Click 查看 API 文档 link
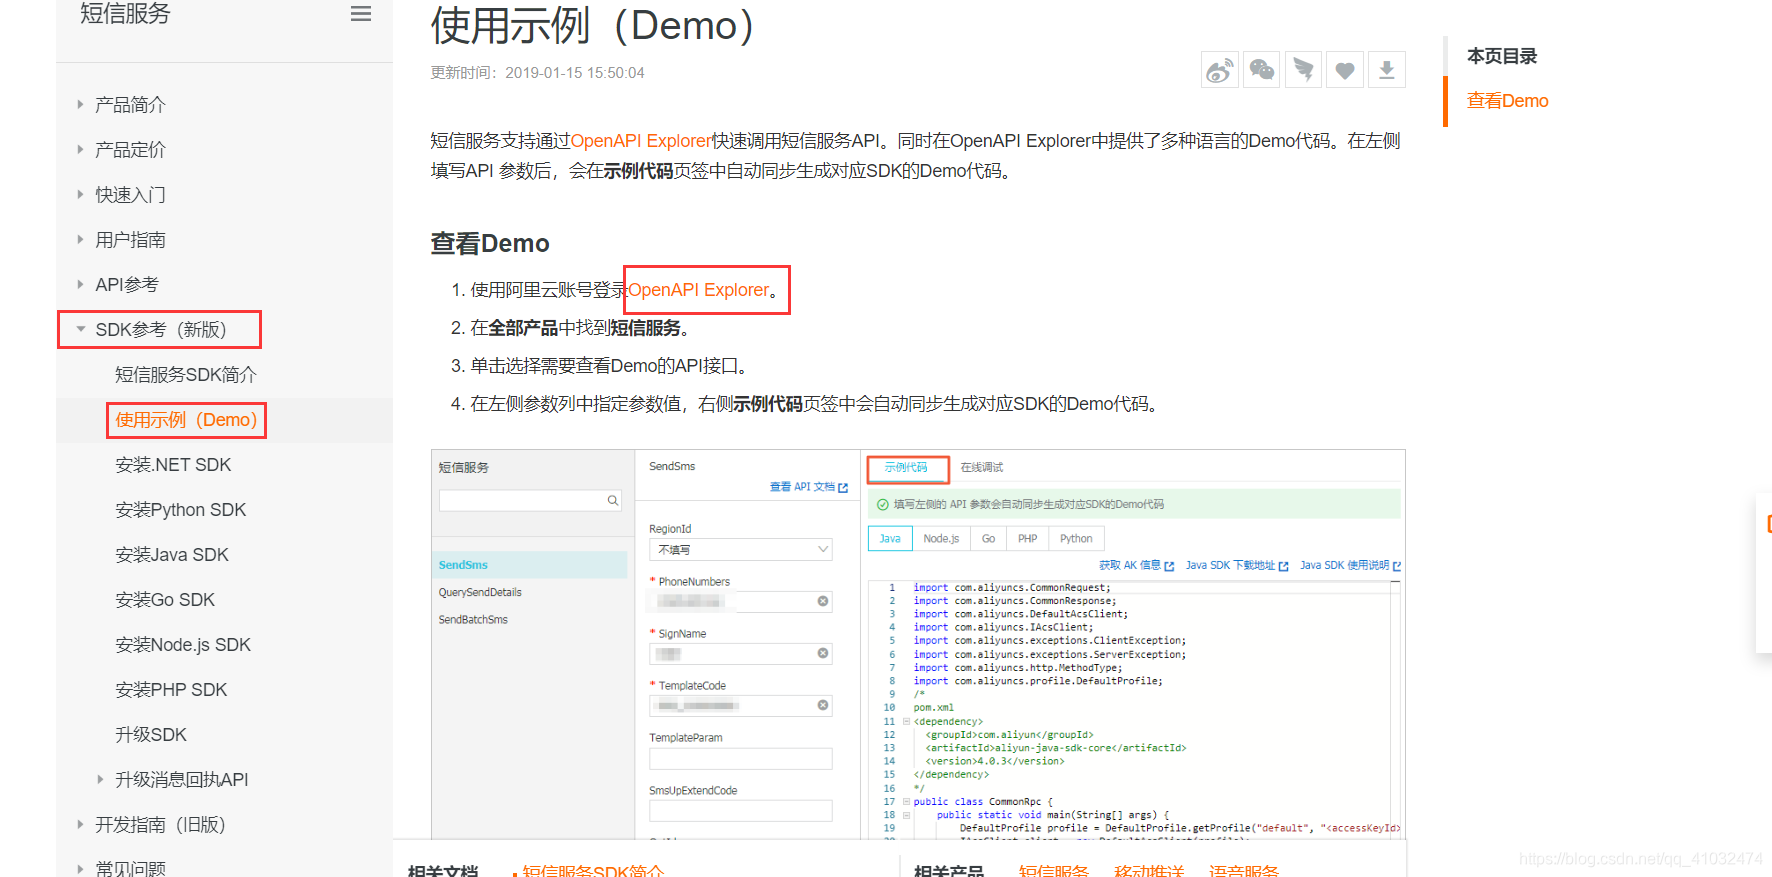Screen dimensions: 1772x877 coord(809,487)
